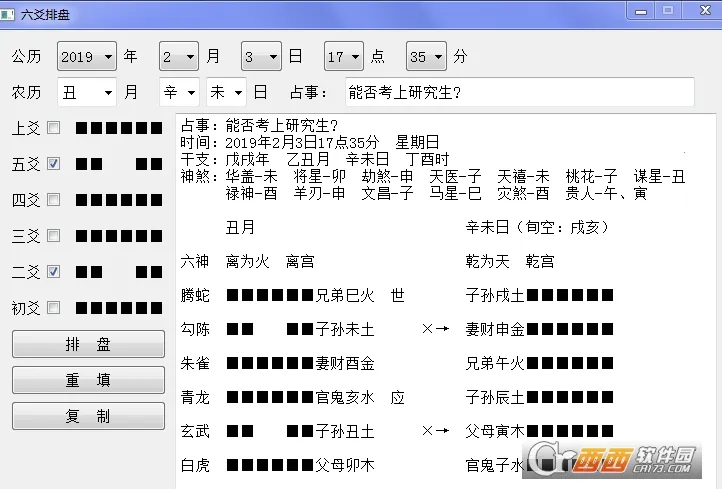
Task: Disable the 二爻 checkbox
Action: pyautogui.click(x=53, y=272)
